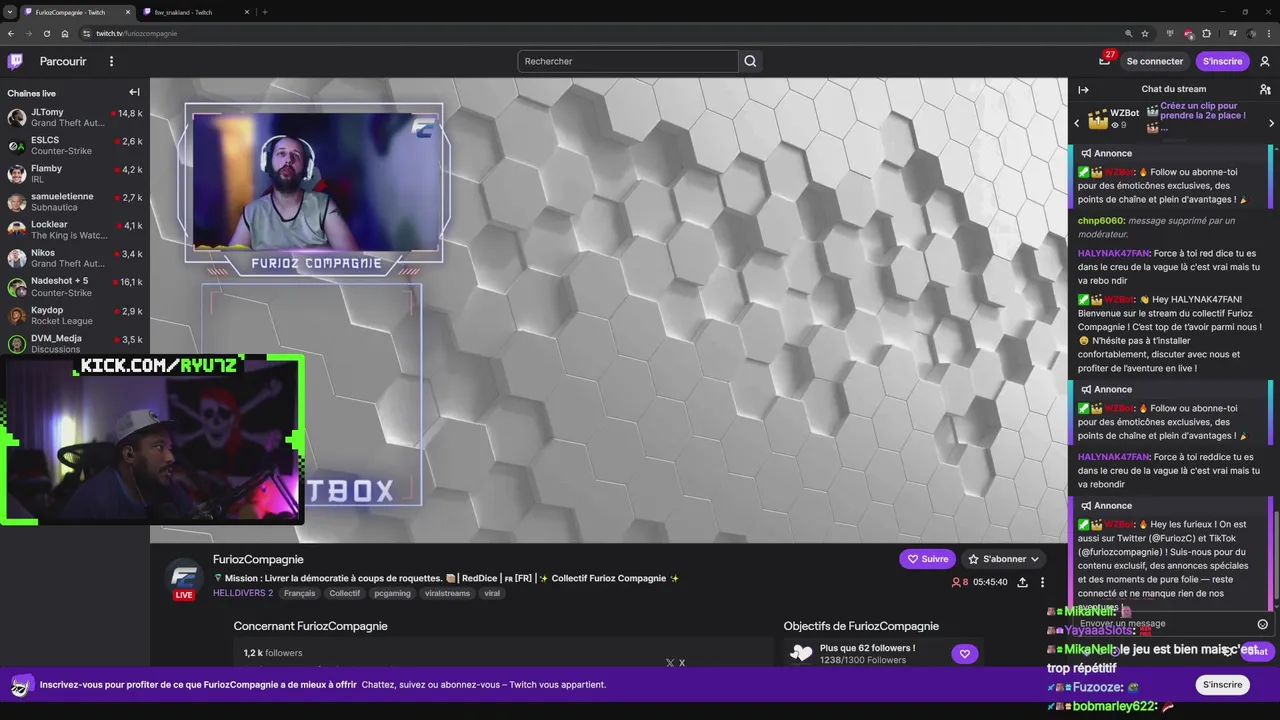Click the FuriozCompagnie channel name
The width and height of the screenshot is (1280, 720).
[x=258, y=559]
